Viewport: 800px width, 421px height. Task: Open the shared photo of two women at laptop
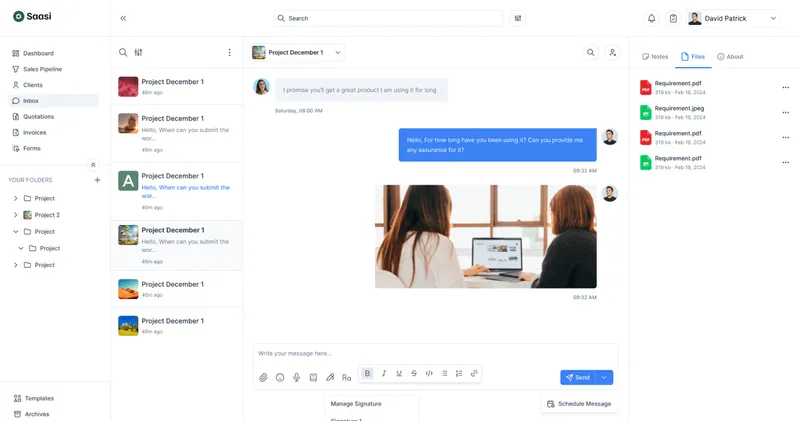point(486,236)
